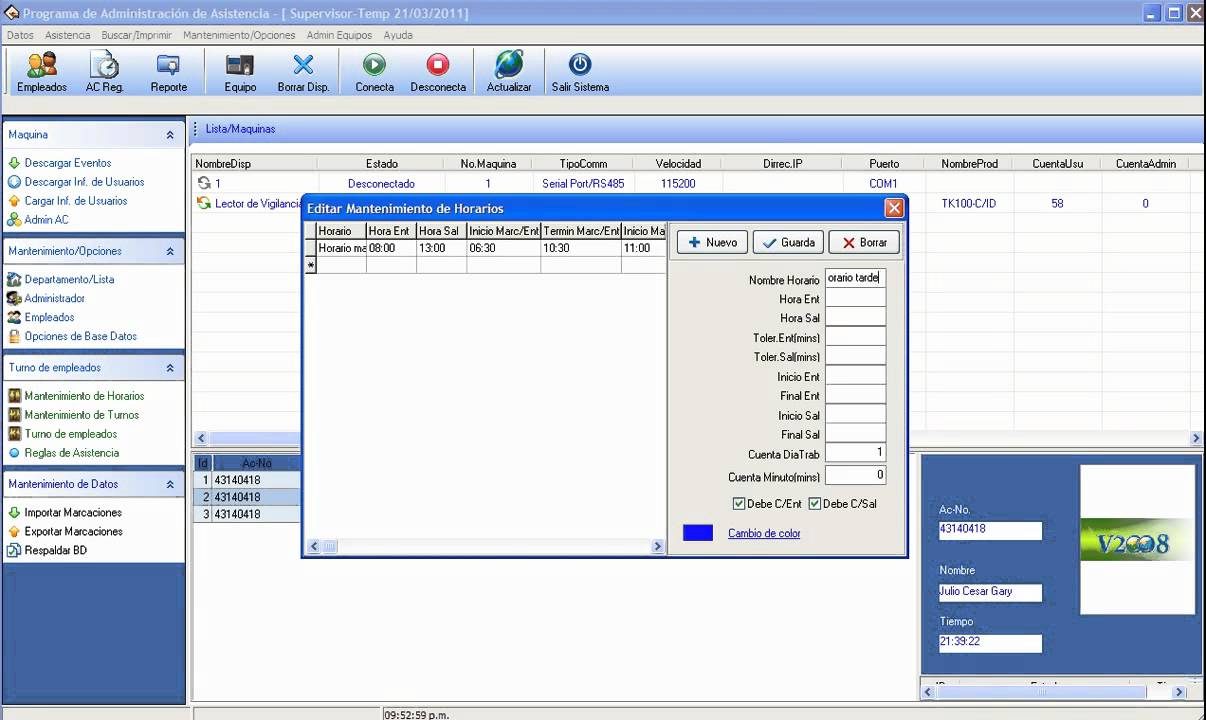Click the Nombre Horario field
This screenshot has width=1206, height=720.
point(855,279)
